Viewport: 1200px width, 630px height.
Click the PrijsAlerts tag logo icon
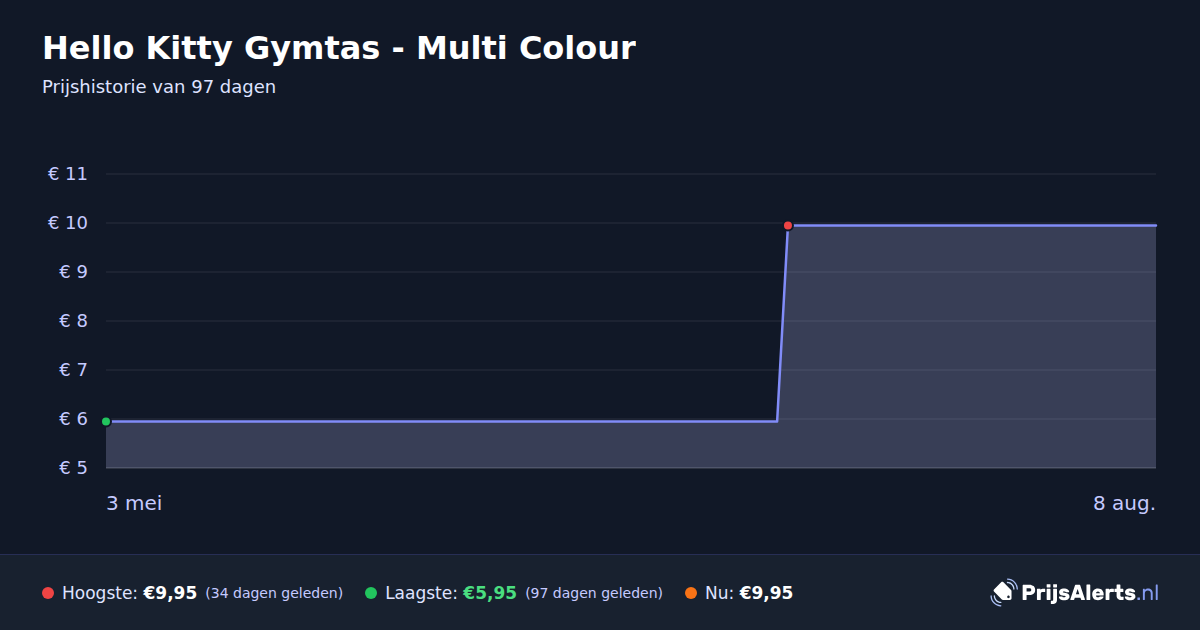[x=1003, y=592]
